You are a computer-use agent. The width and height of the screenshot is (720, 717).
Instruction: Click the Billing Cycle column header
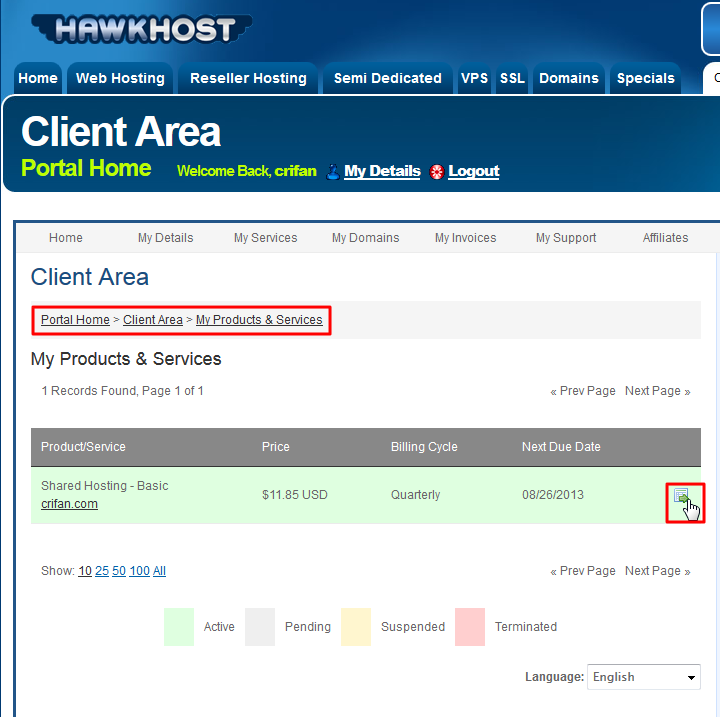[x=424, y=446]
